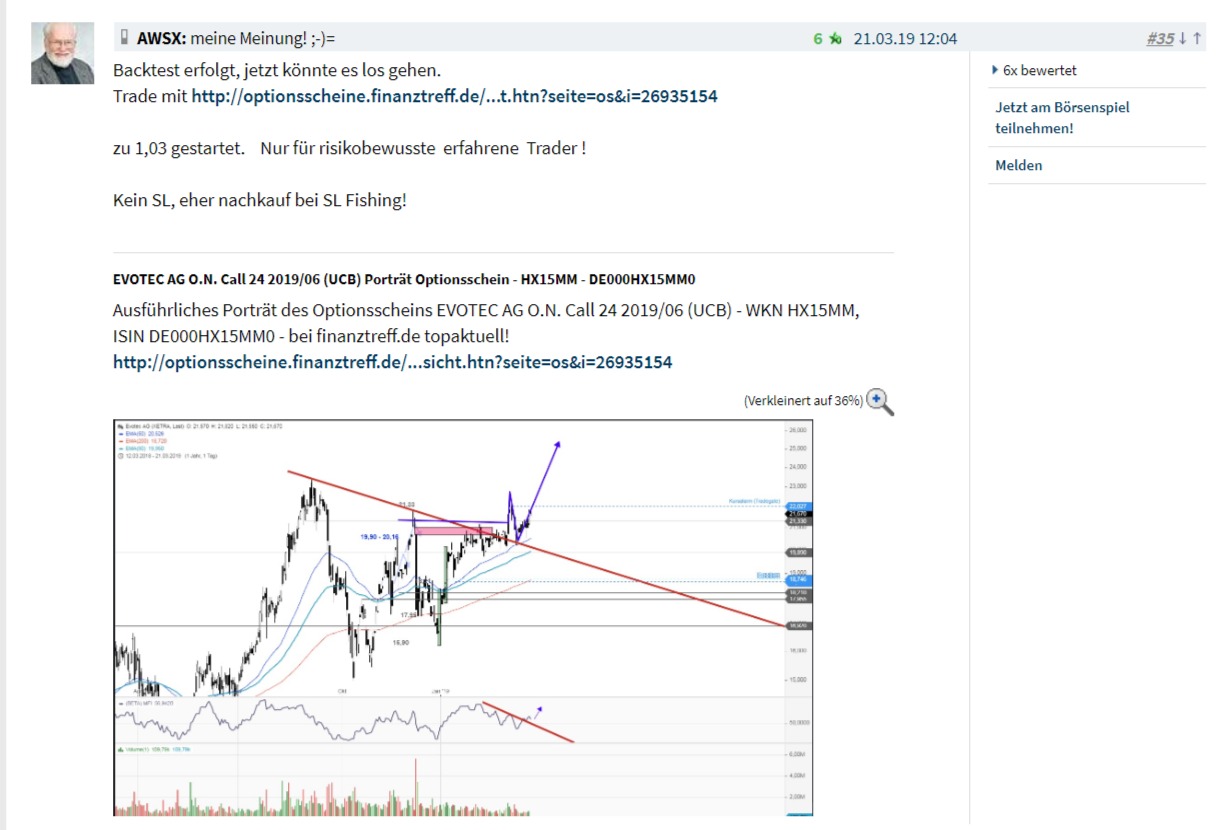This screenshot has width=1226, height=830.
Task: Expand the '6x bewertet' ratings list
Action: [x=1035, y=71]
